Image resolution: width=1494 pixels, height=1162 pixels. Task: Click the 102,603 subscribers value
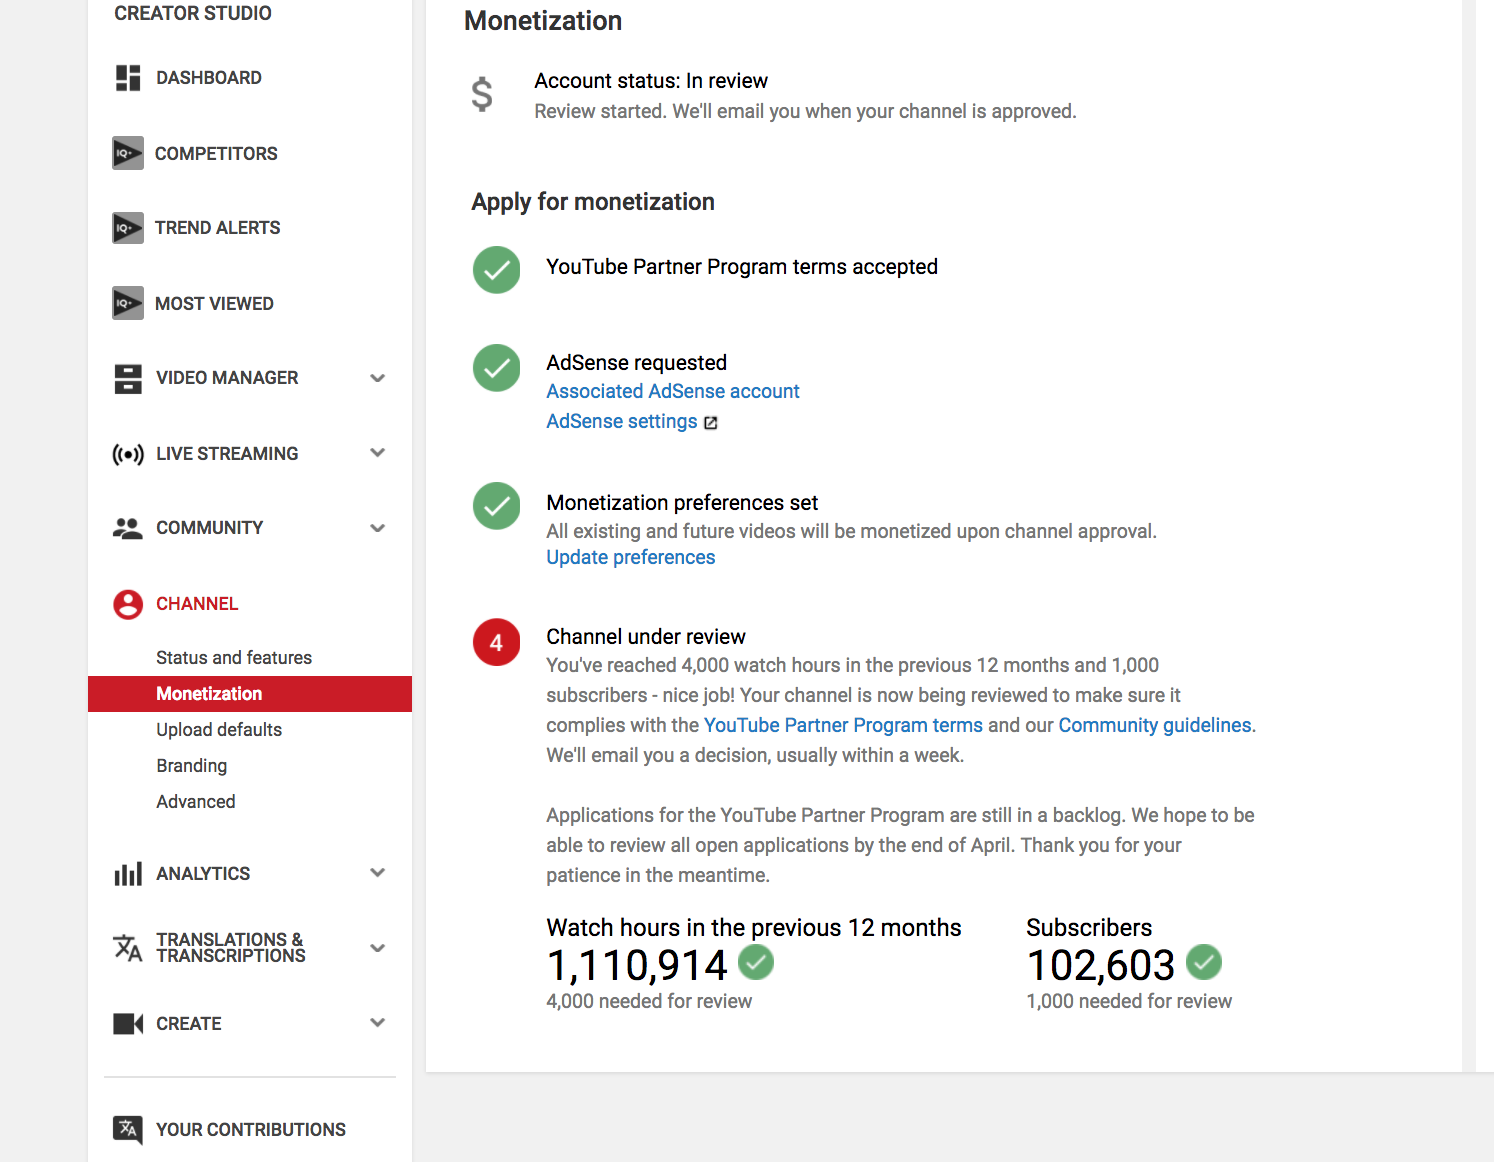pyautogui.click(x=1101, y=965)
